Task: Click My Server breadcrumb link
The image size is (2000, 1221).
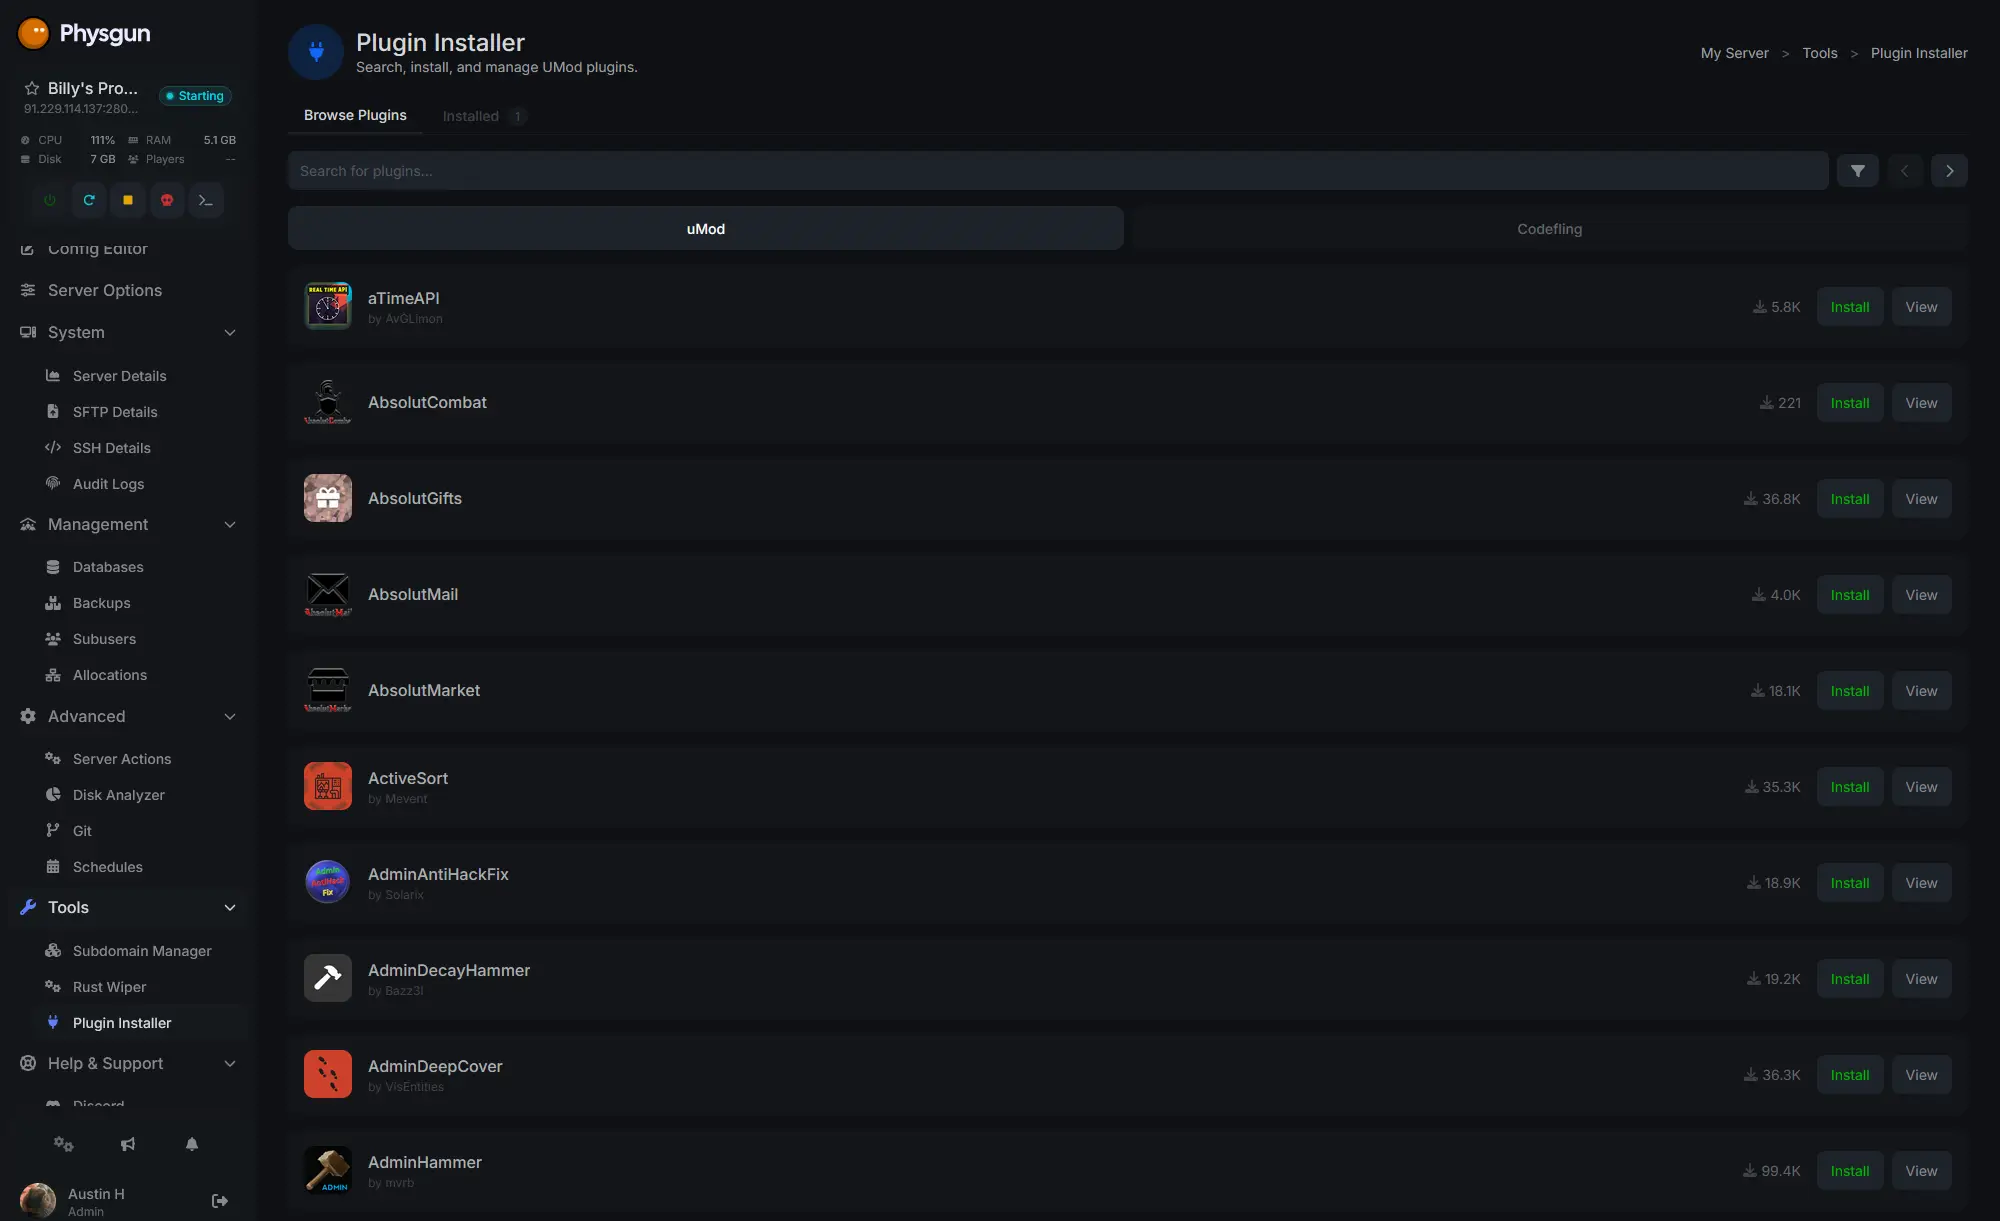Action: point(1734,53)
